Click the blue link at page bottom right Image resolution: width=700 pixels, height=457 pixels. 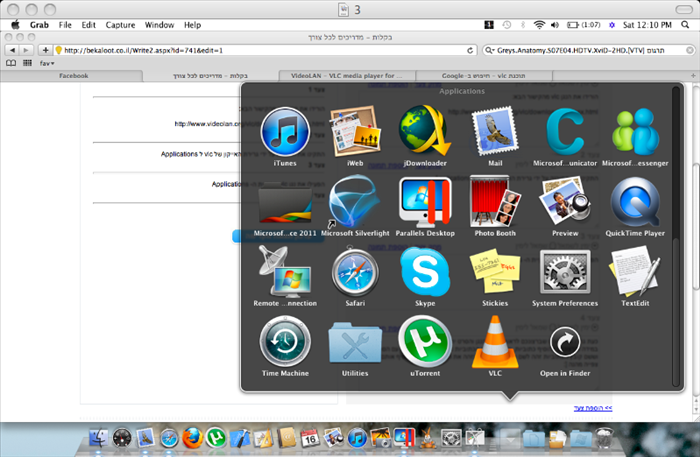point(593,408)
